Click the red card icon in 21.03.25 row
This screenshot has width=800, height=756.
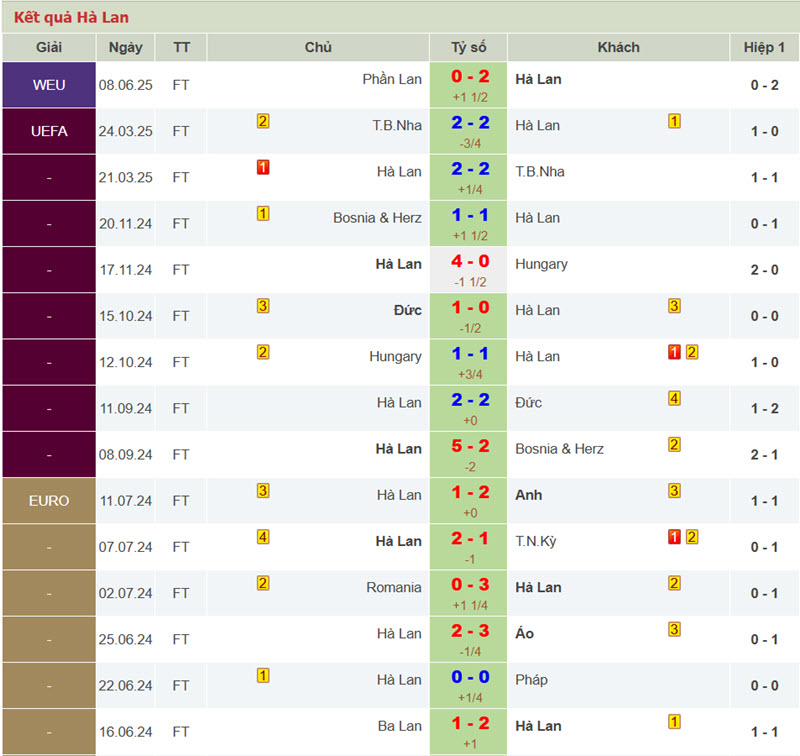pos(263,167)
